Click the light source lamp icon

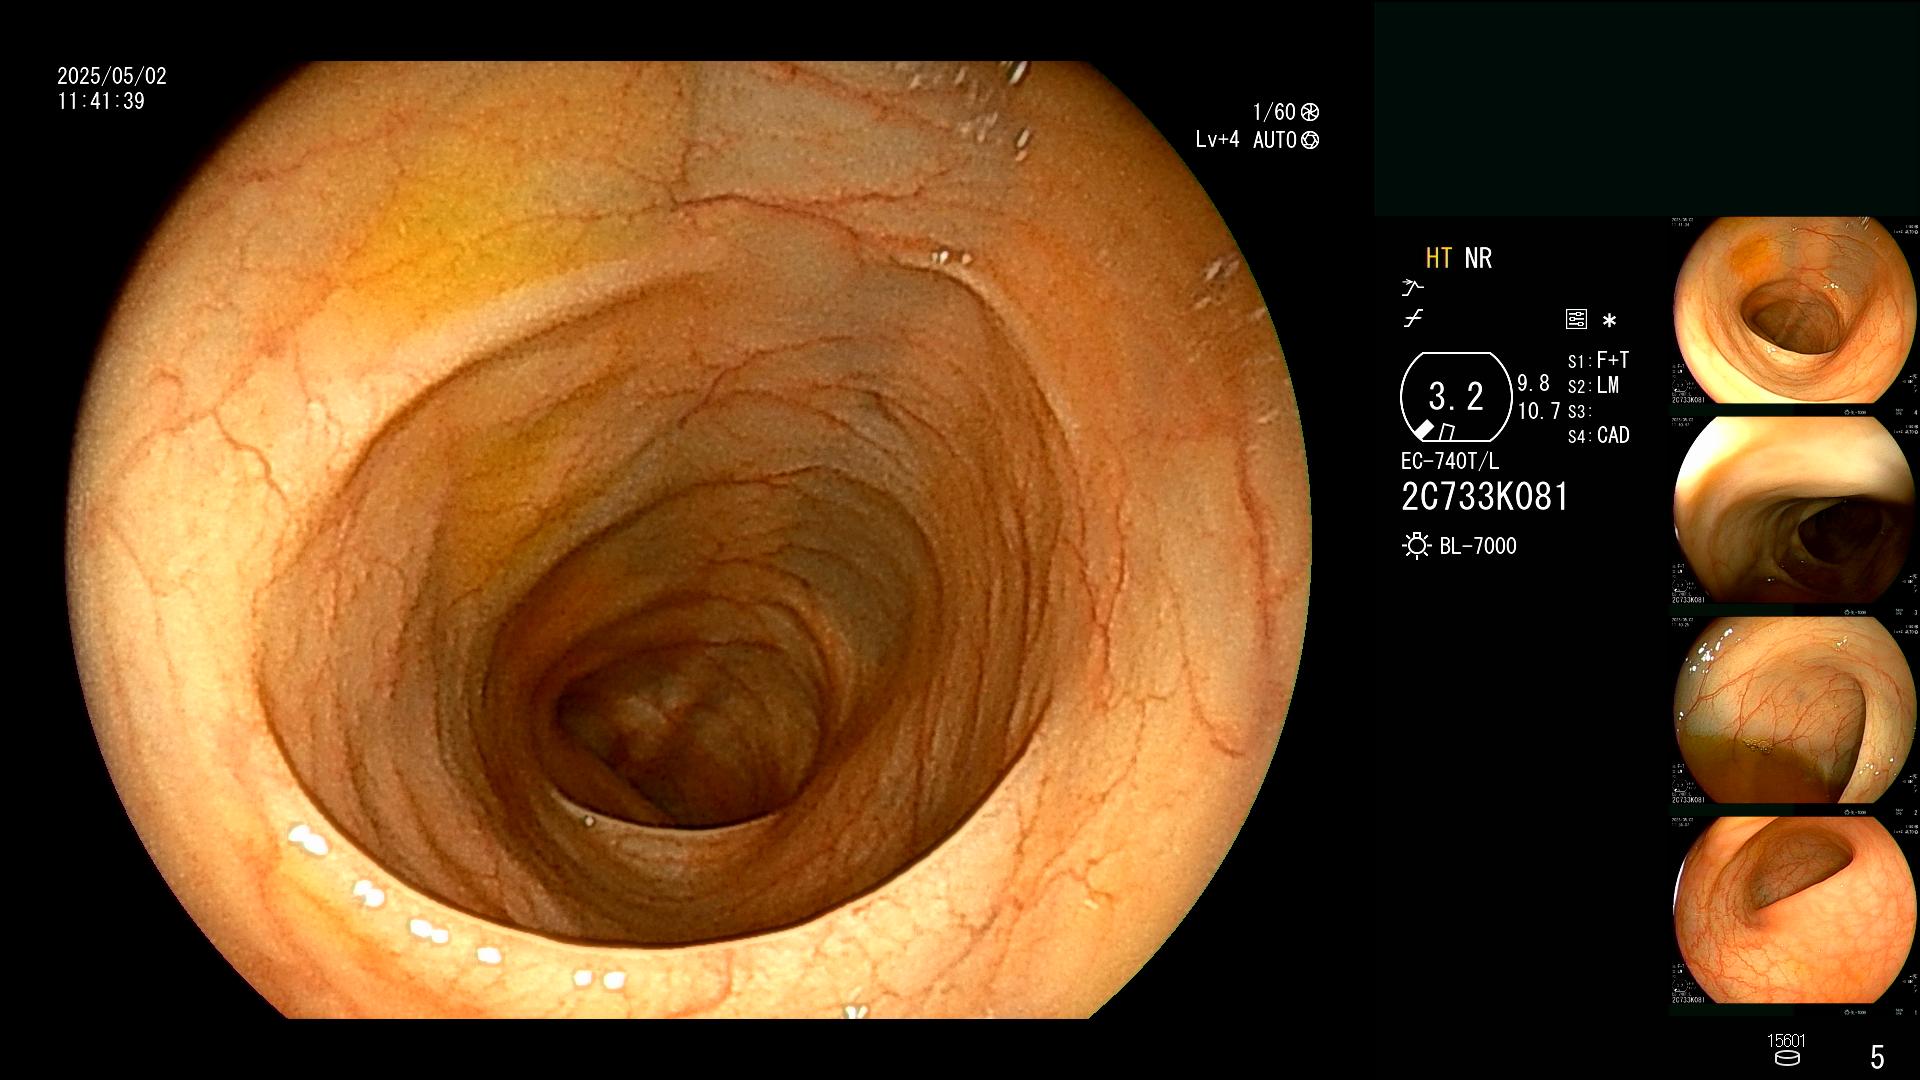(1416, 546)
